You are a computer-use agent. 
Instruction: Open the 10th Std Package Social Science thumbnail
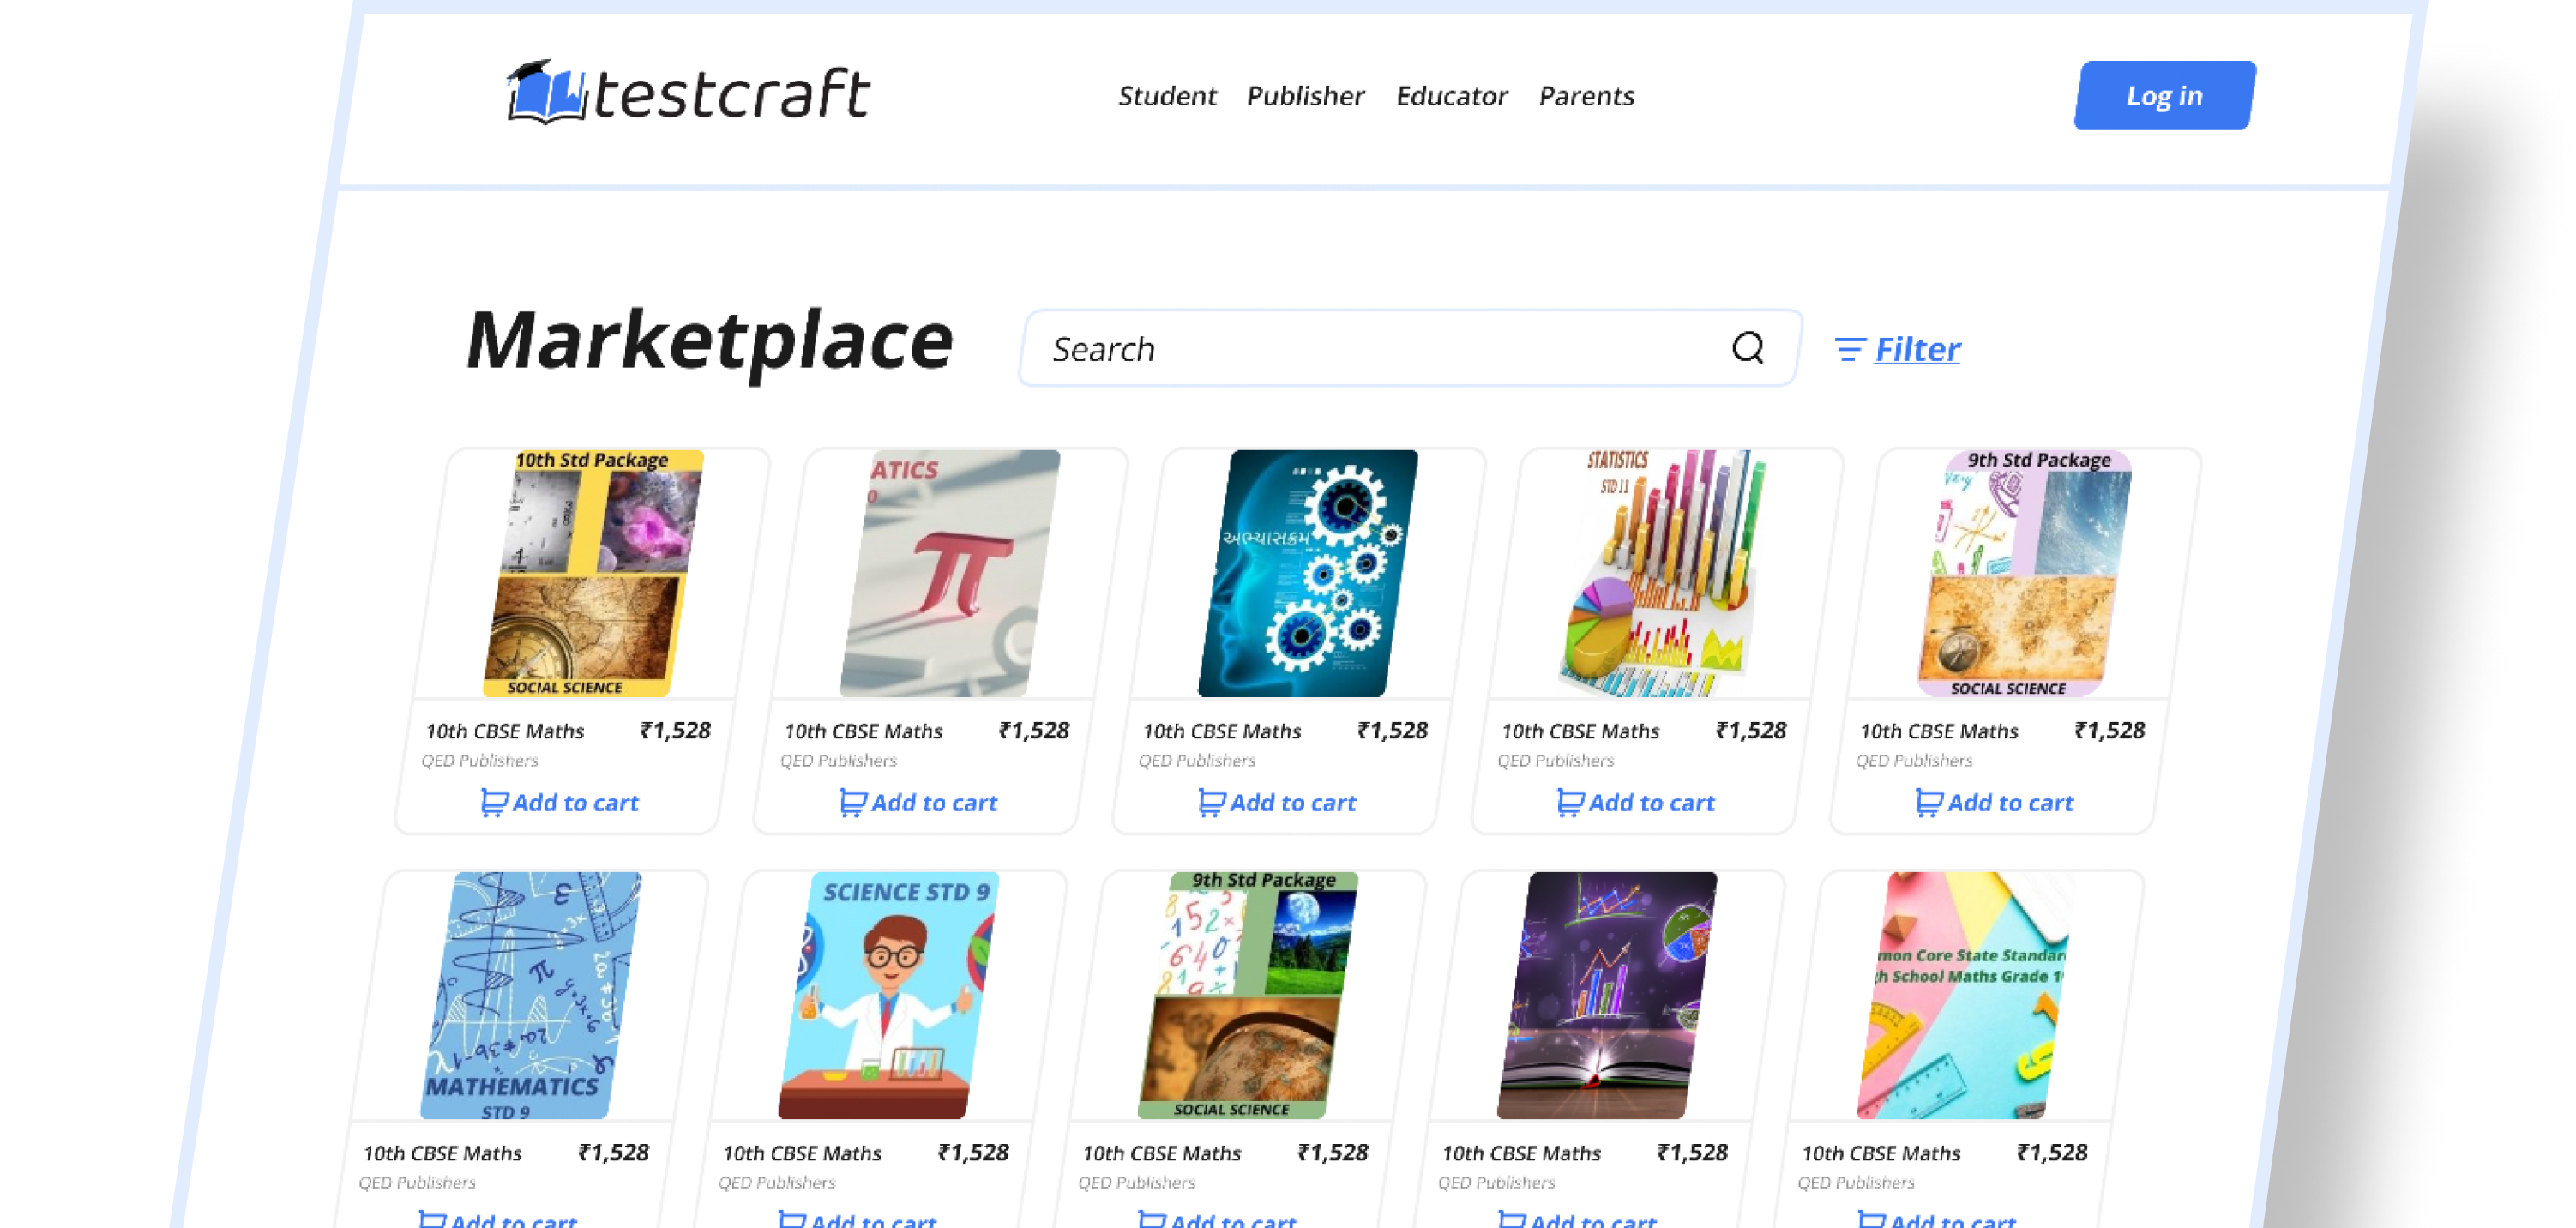593,573
